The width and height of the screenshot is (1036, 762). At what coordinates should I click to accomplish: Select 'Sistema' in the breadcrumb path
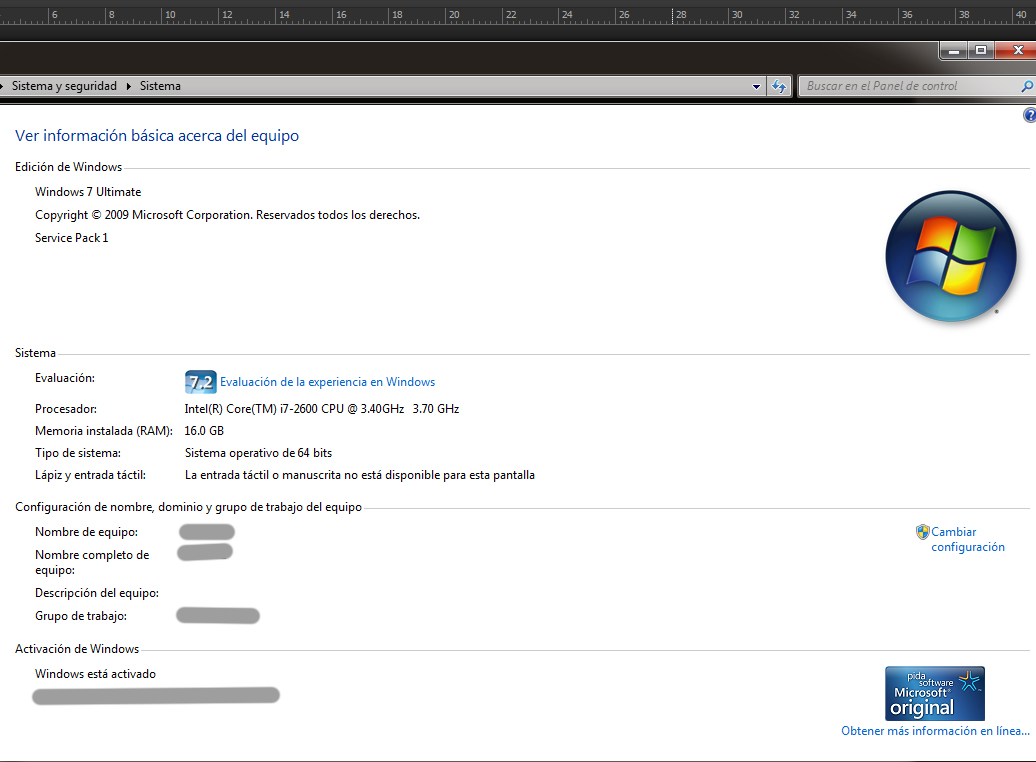(x=160, y=86)
